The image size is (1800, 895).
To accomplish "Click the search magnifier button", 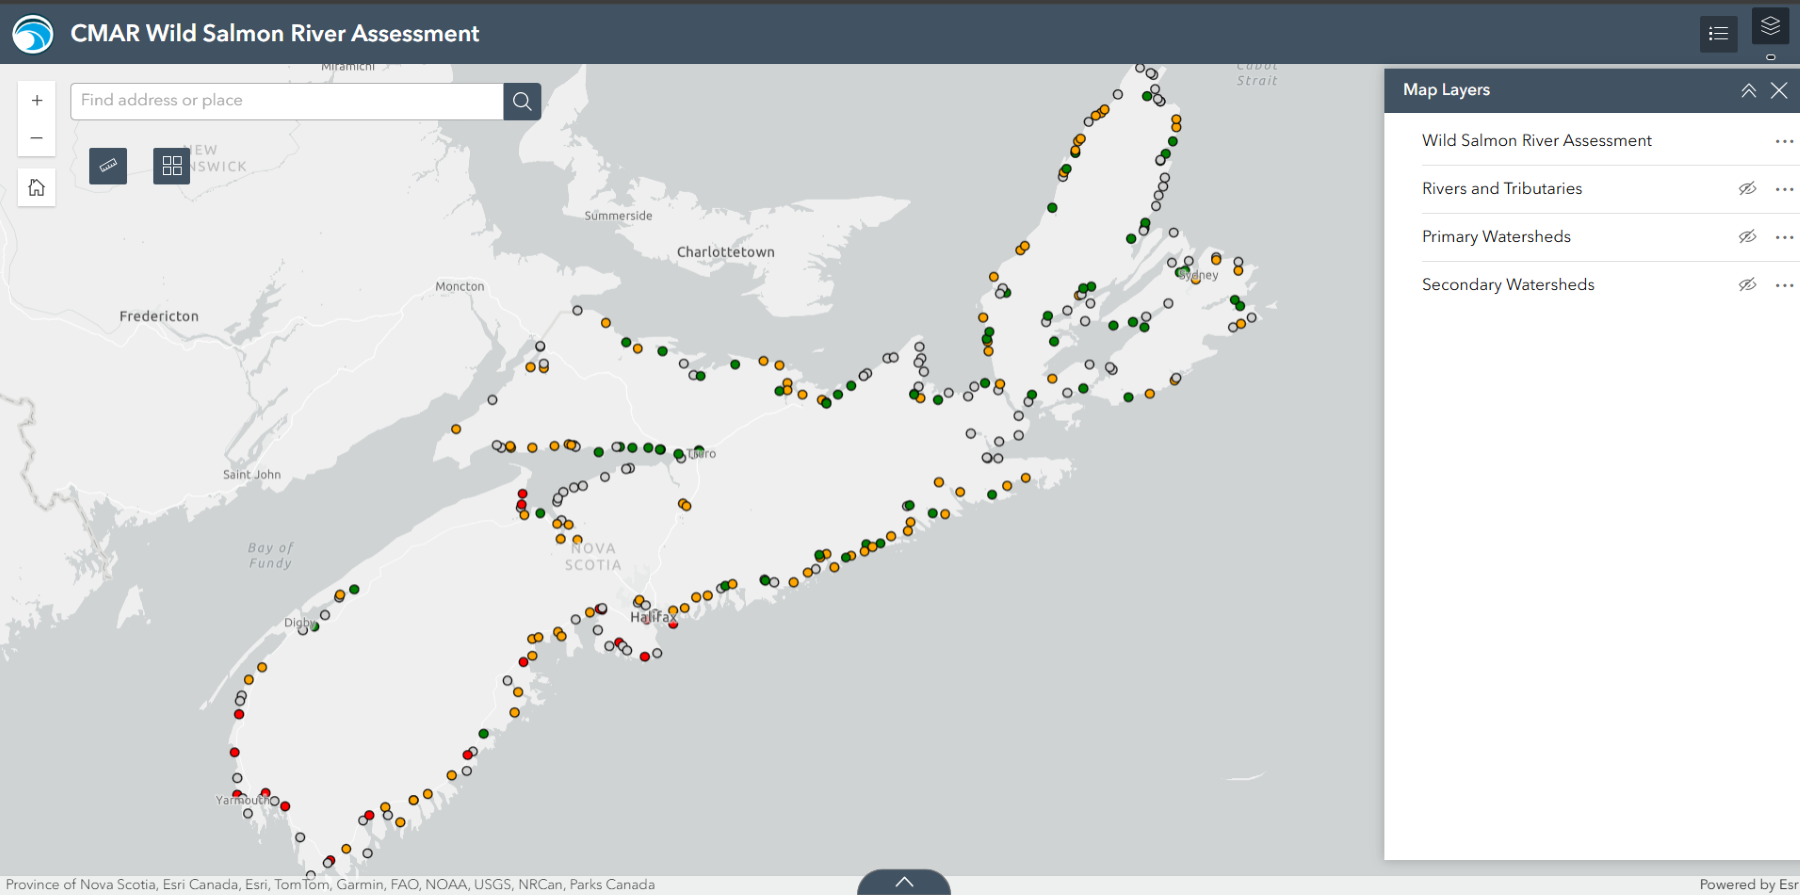I will (522, 101).
